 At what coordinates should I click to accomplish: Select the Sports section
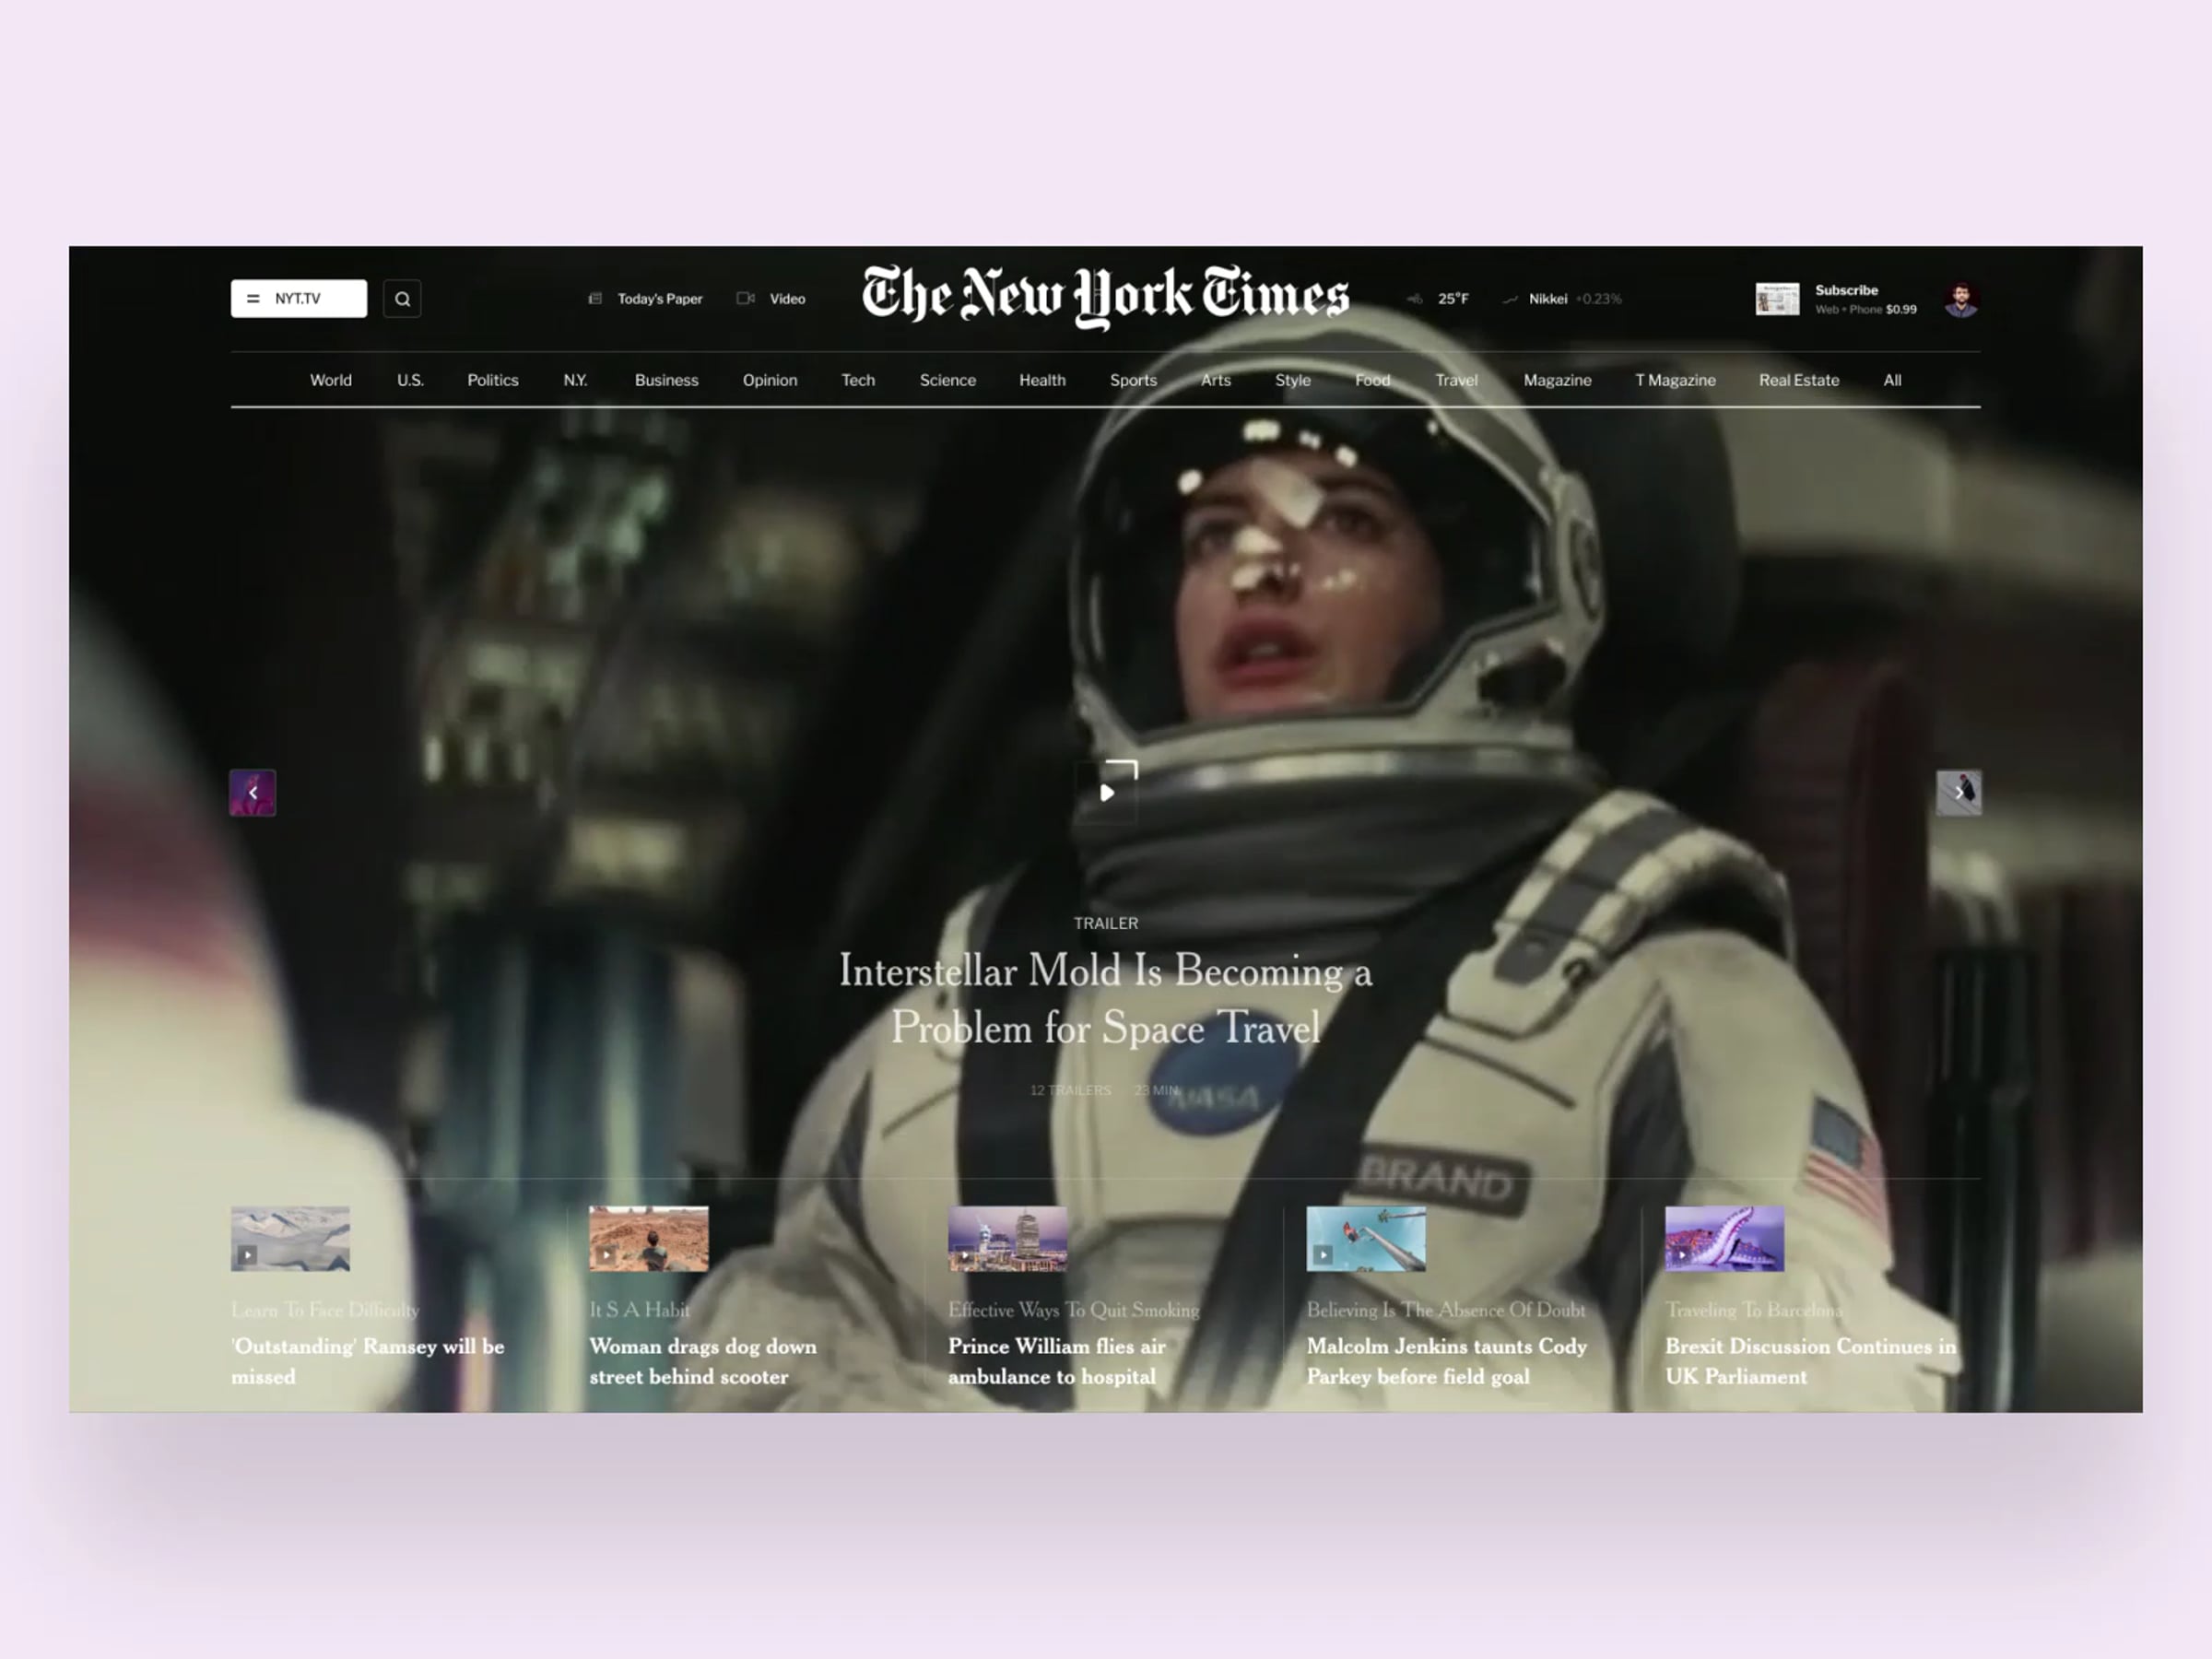[1133, 380]
